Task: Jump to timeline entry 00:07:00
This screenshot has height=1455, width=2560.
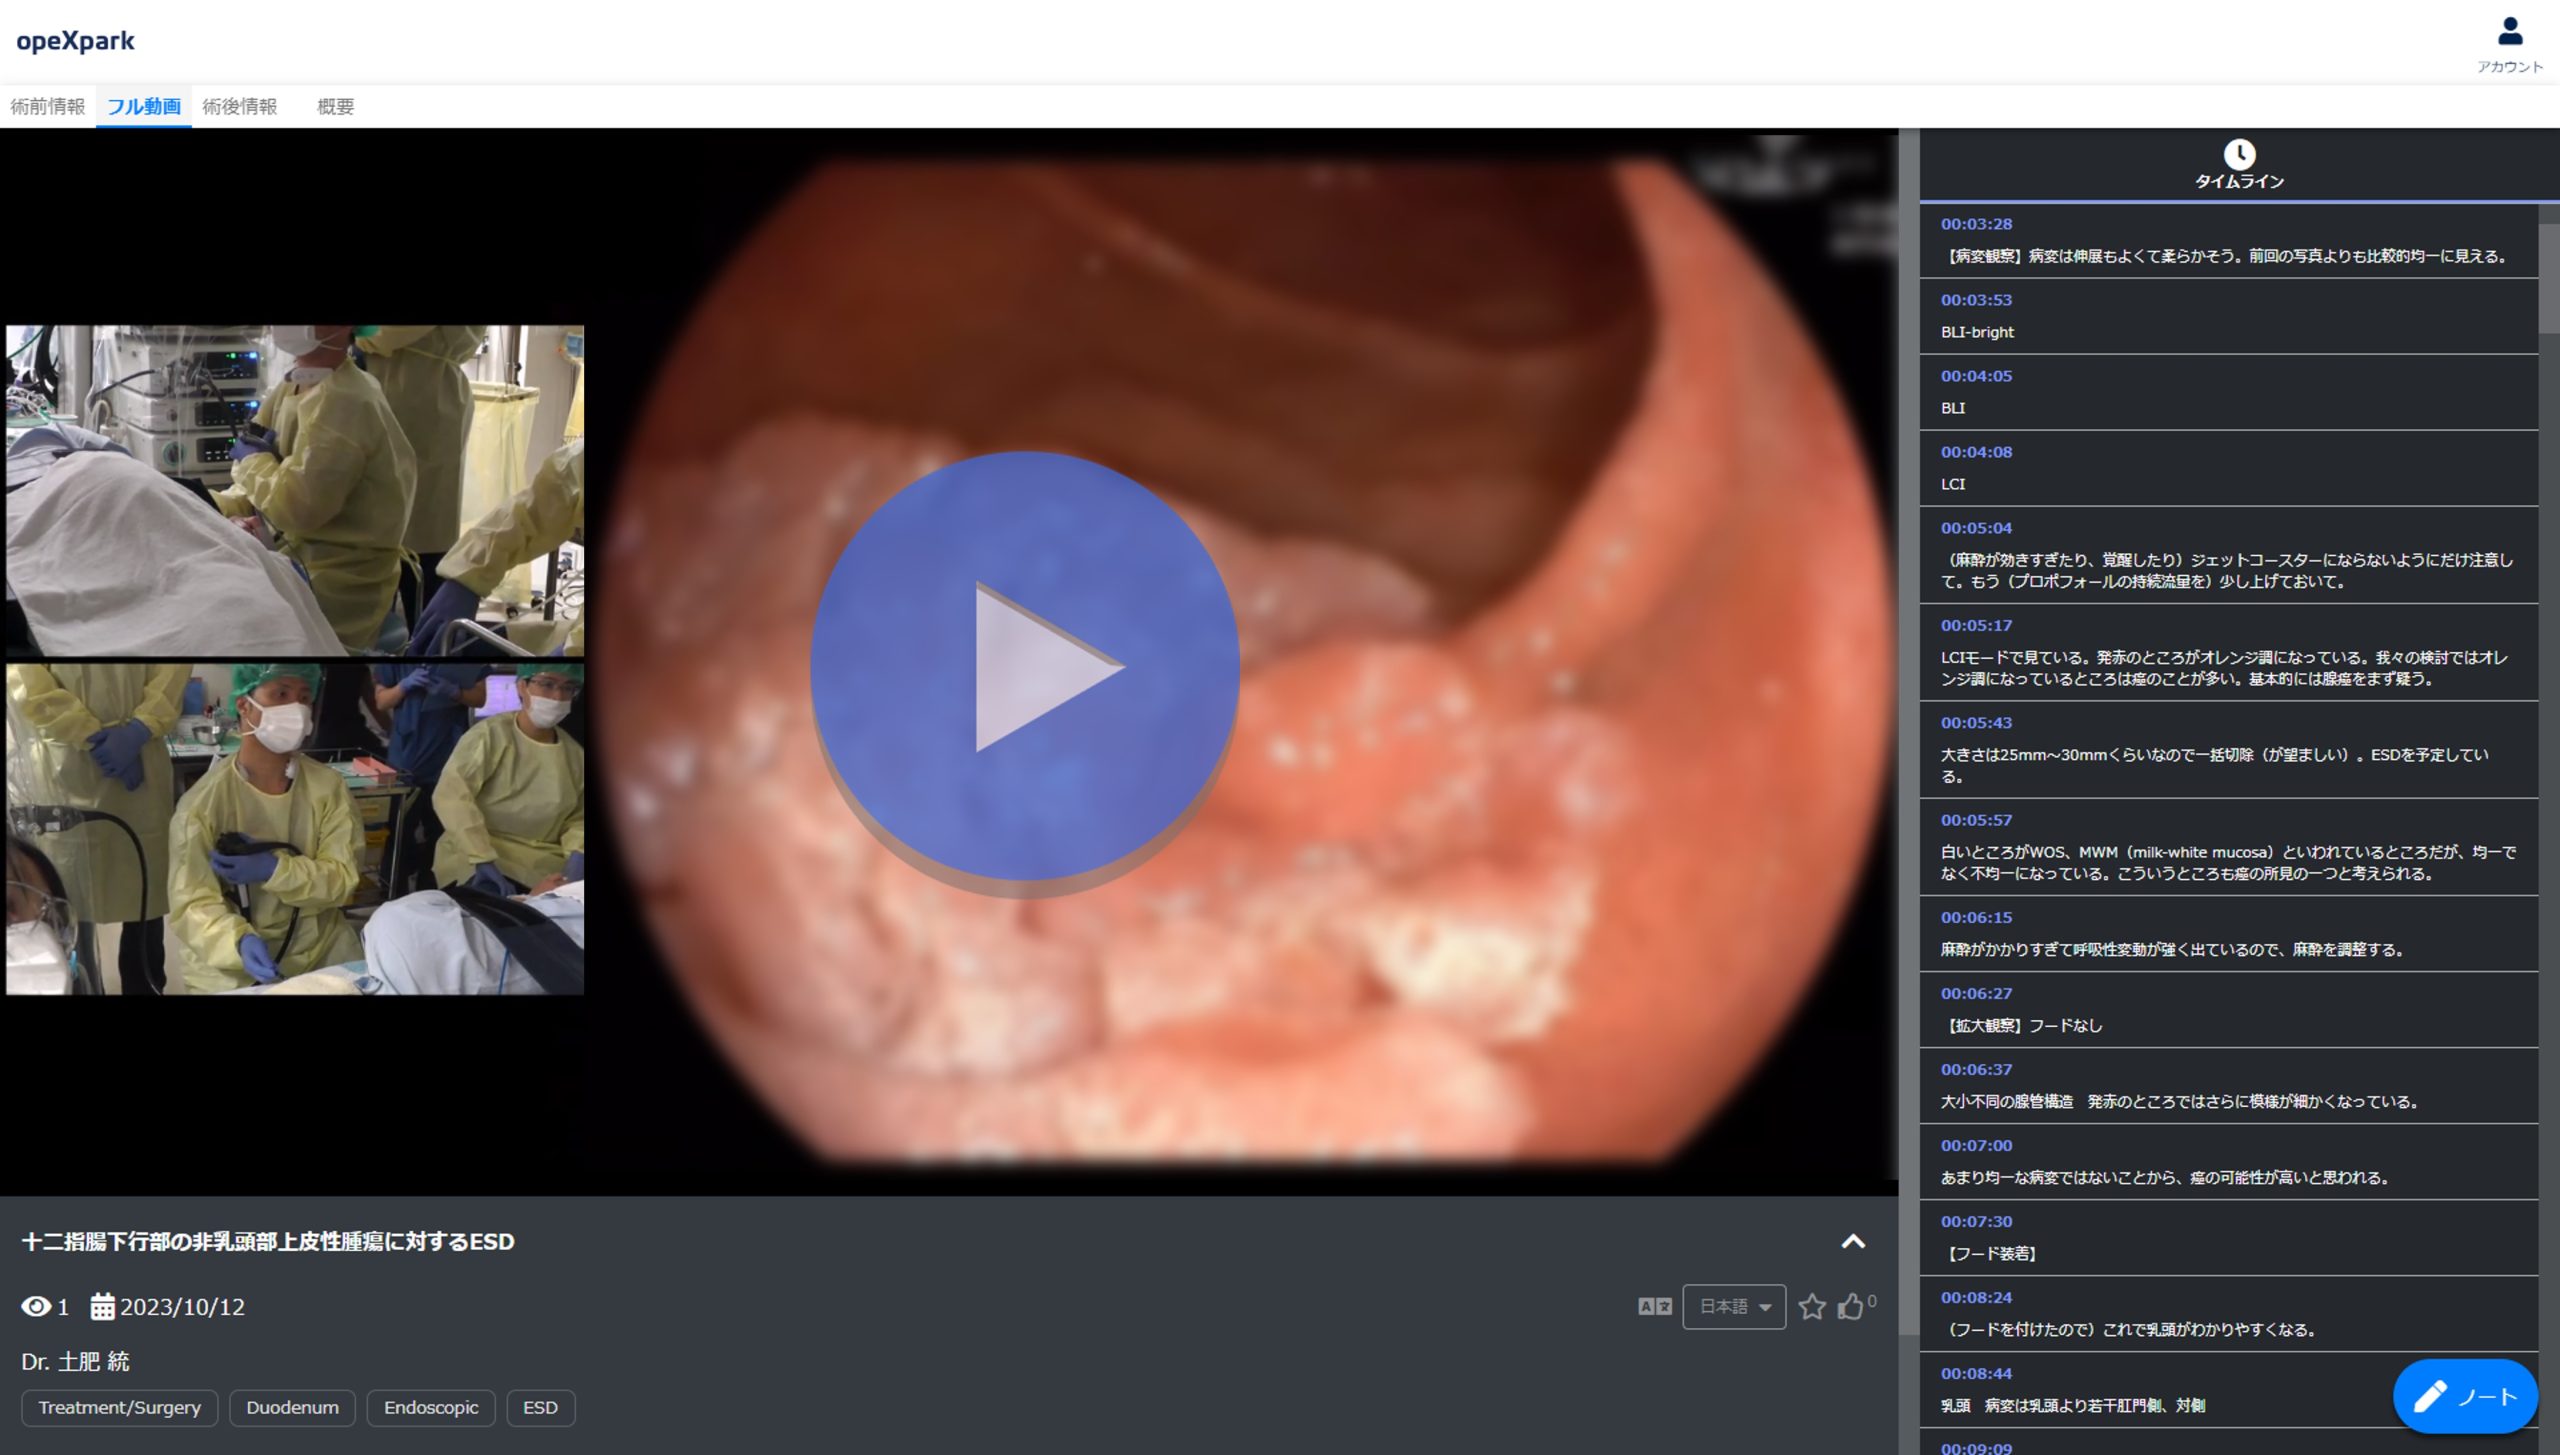Action: 2228,1161
